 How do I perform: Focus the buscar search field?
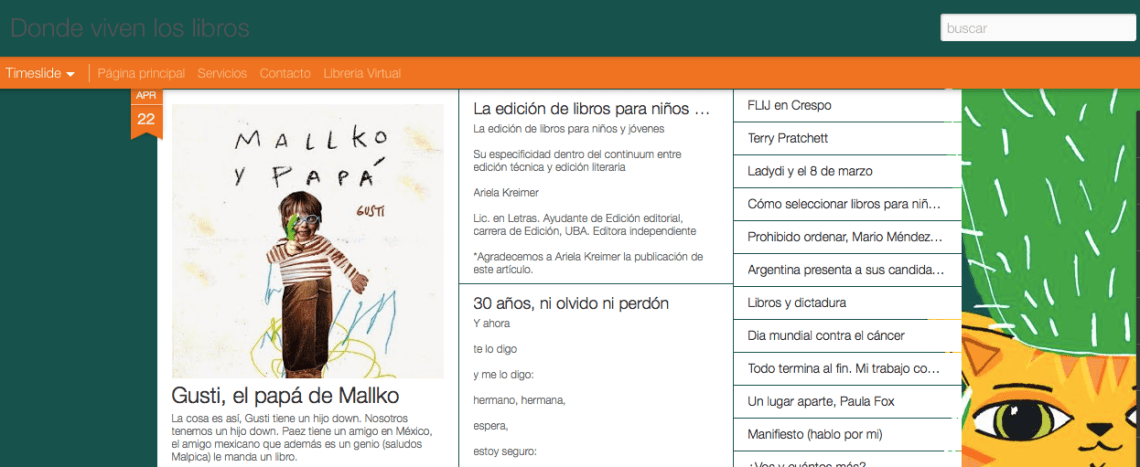1037,28
